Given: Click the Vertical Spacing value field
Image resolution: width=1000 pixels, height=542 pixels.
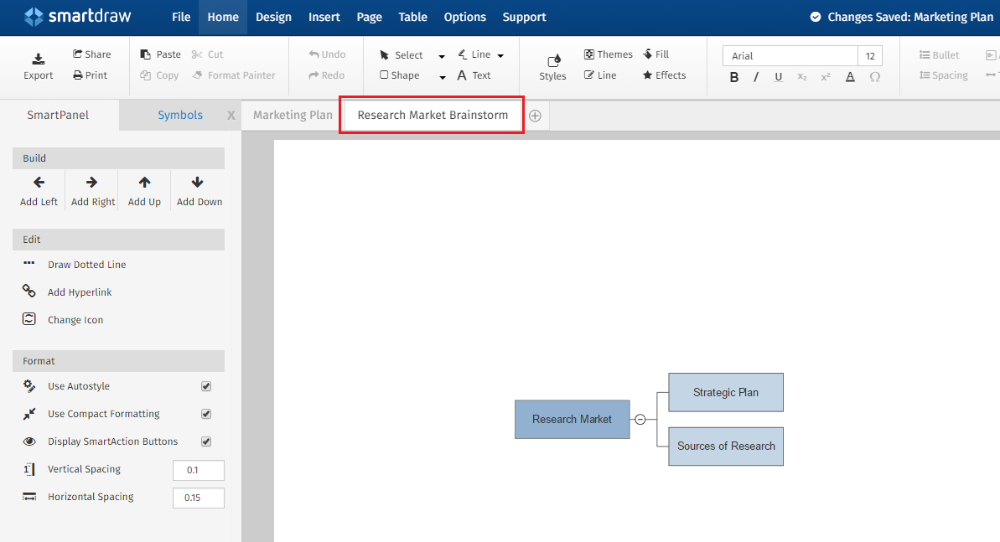Looking at the screenshot, I should click(x=198, y=470).
